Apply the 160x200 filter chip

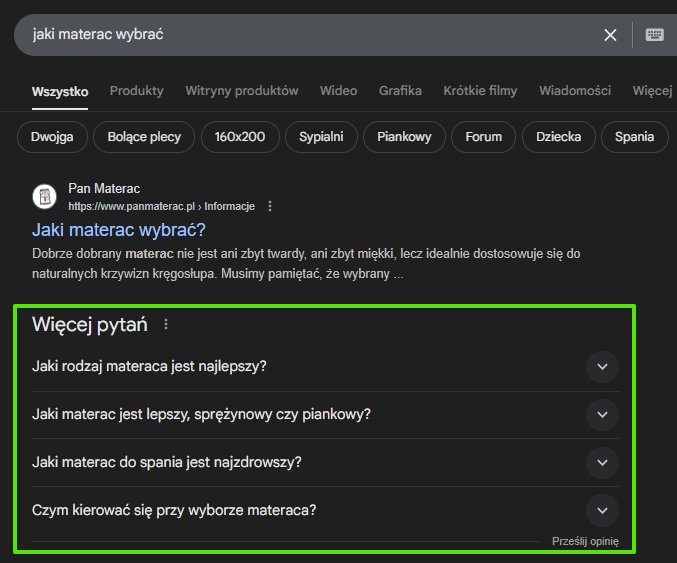[240, 137]
